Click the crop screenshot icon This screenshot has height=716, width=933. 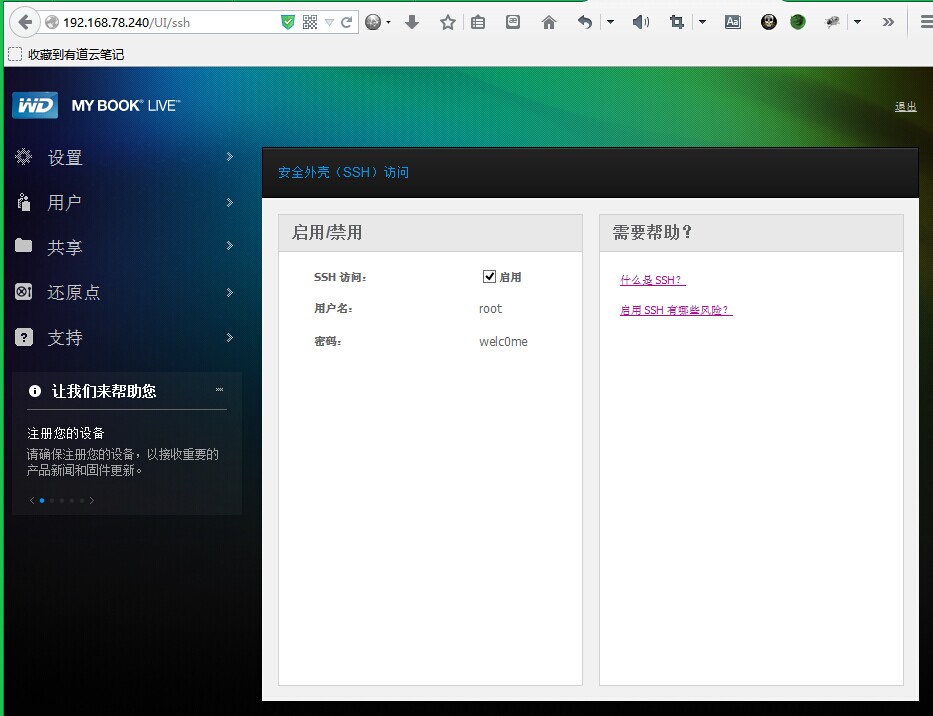coord(677,23)
